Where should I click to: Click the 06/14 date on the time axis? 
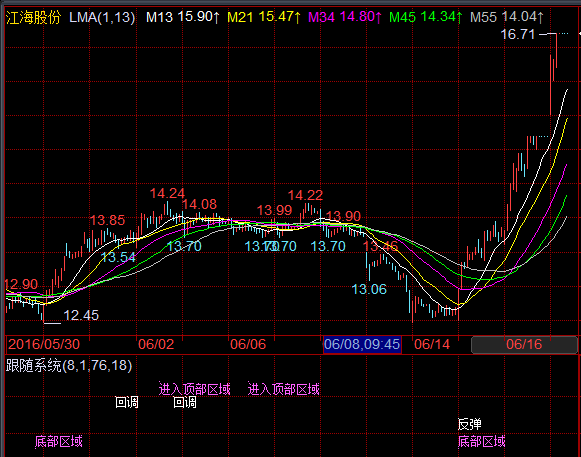point(432,344)
